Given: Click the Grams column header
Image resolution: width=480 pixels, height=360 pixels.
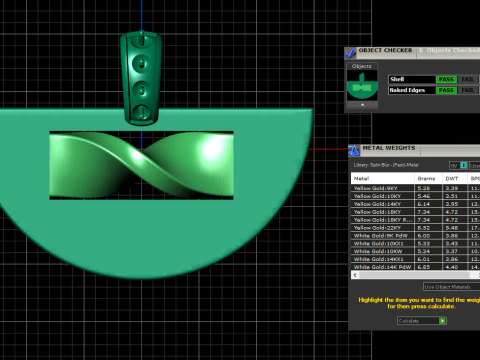Looking at the screenshot, I should coord(428,178).
